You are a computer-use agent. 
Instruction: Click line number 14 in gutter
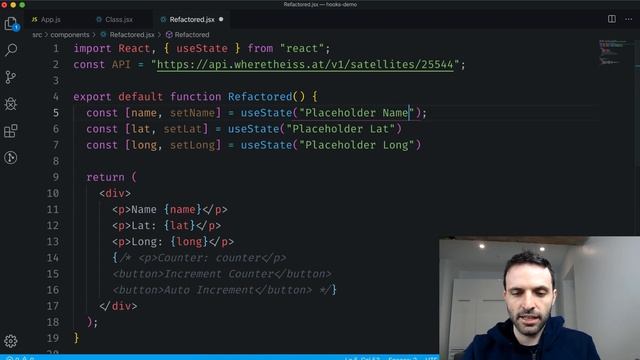pos(53,258)
